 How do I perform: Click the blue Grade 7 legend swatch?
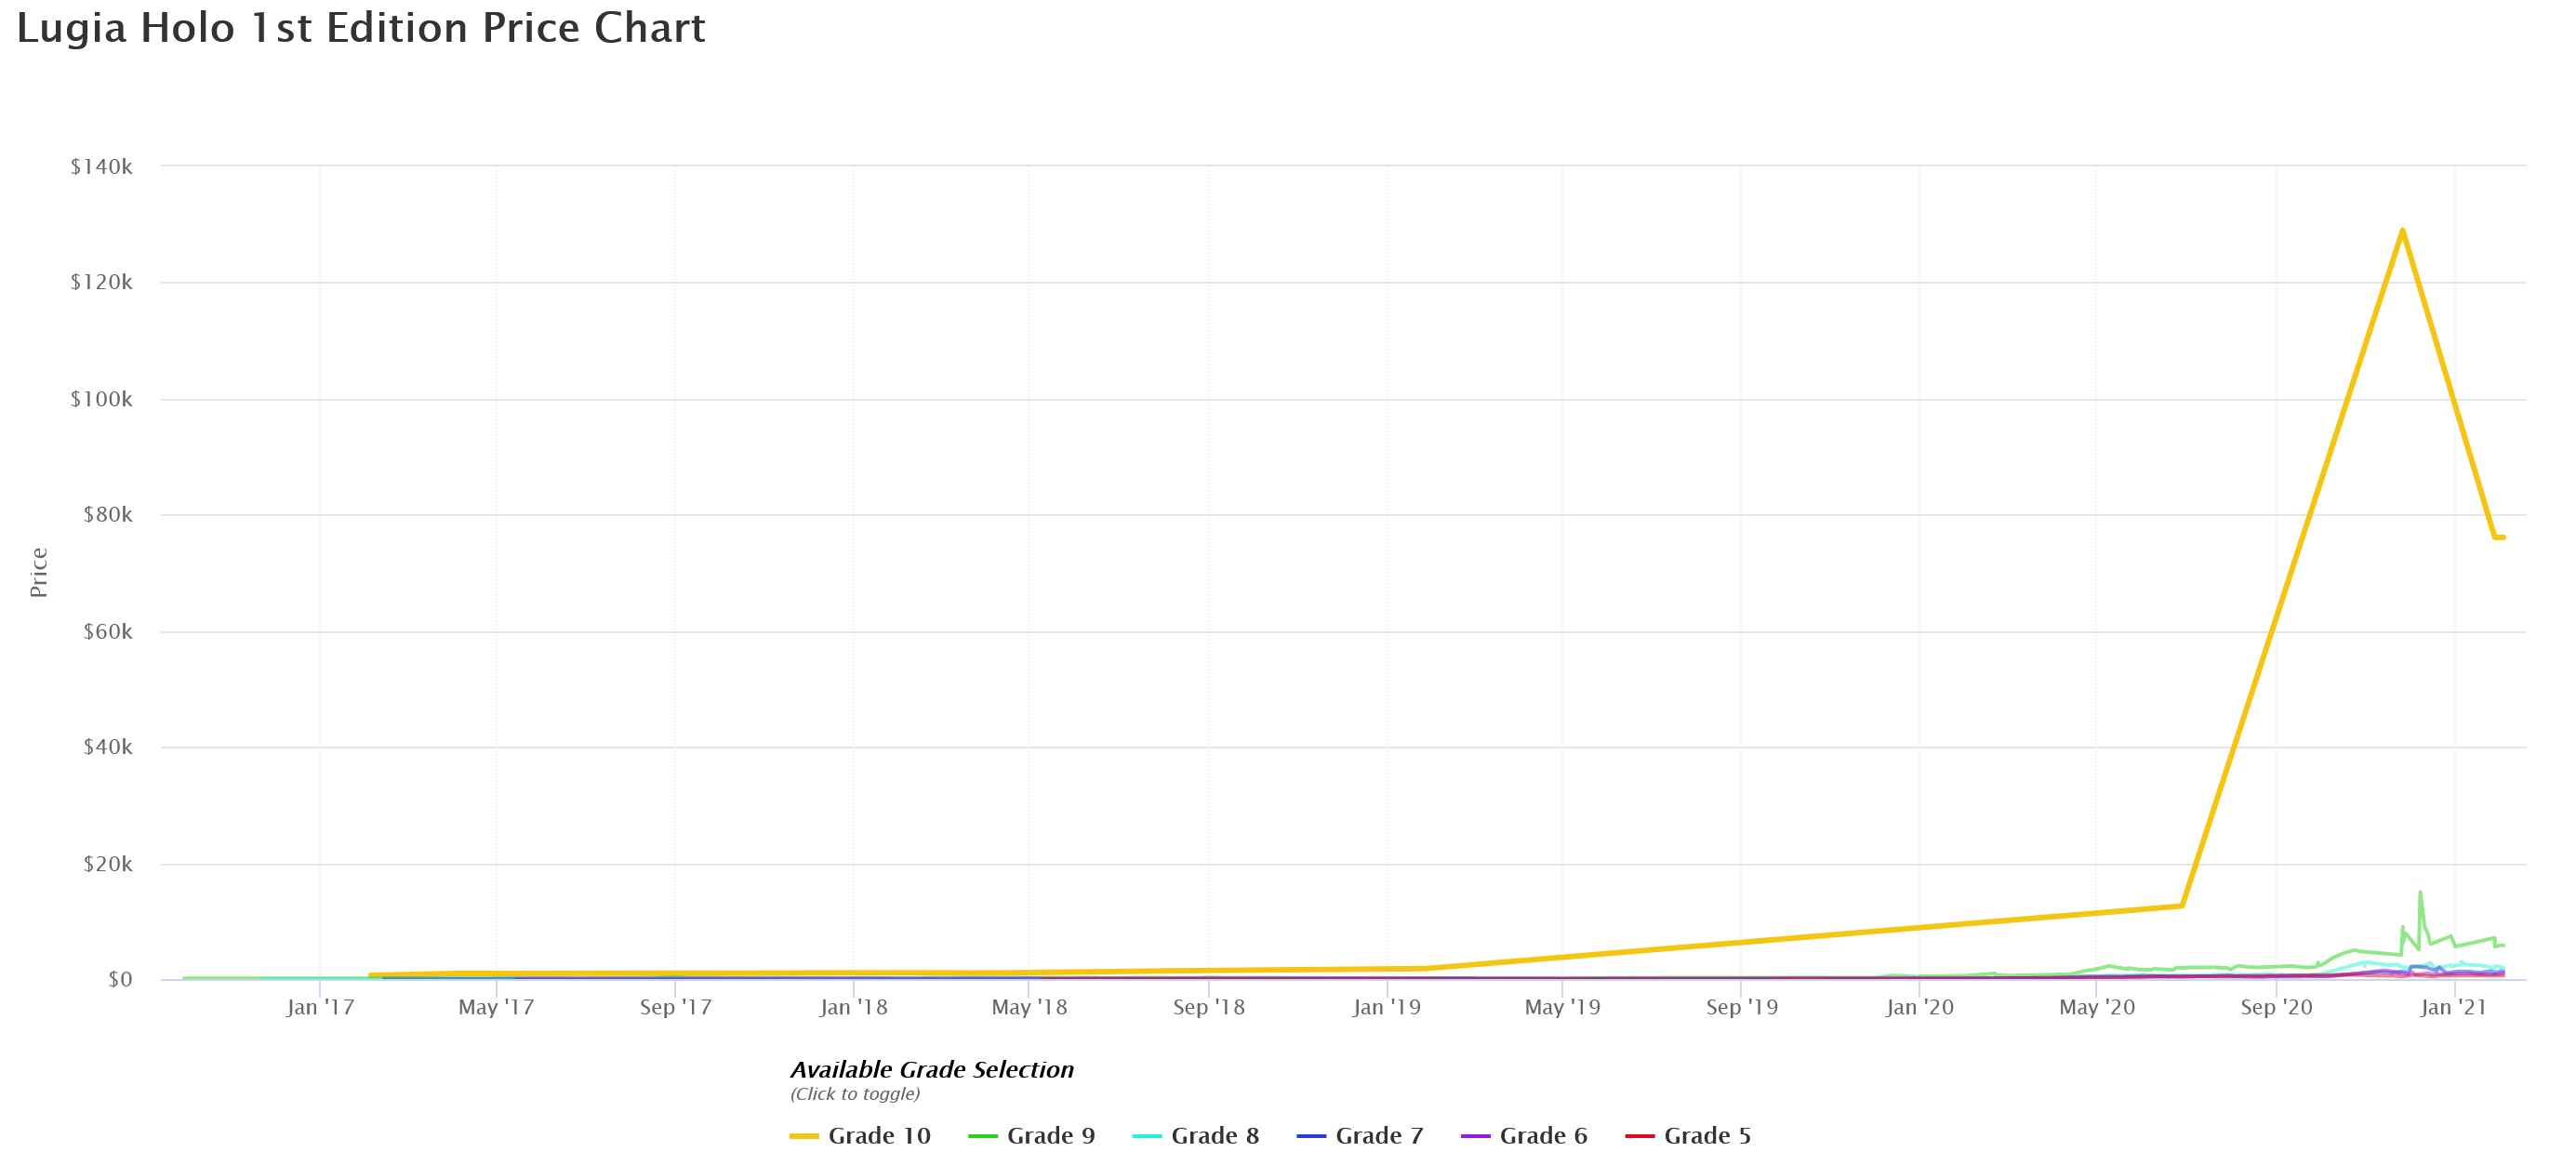(x=1311, y=1137)
